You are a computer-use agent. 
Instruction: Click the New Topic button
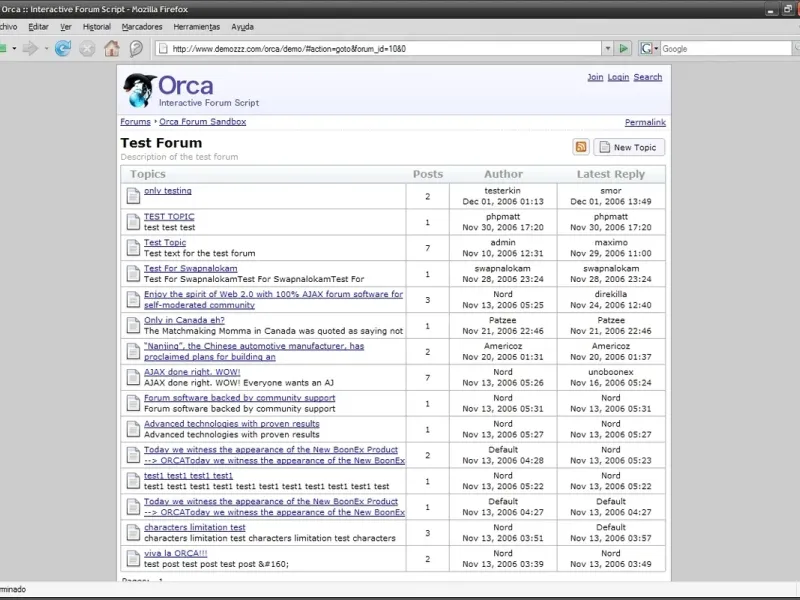(x=629, y=147)
